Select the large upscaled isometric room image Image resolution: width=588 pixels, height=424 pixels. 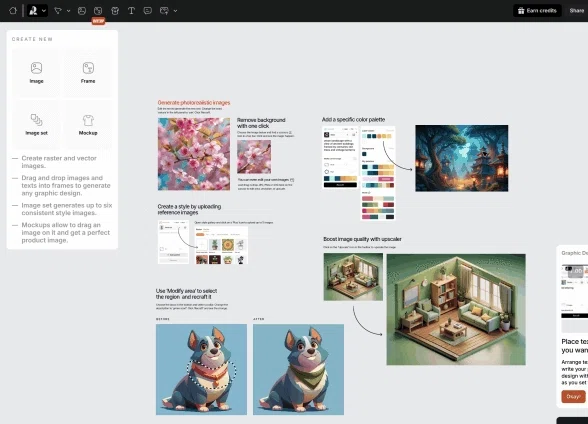[x=456, y=310]
